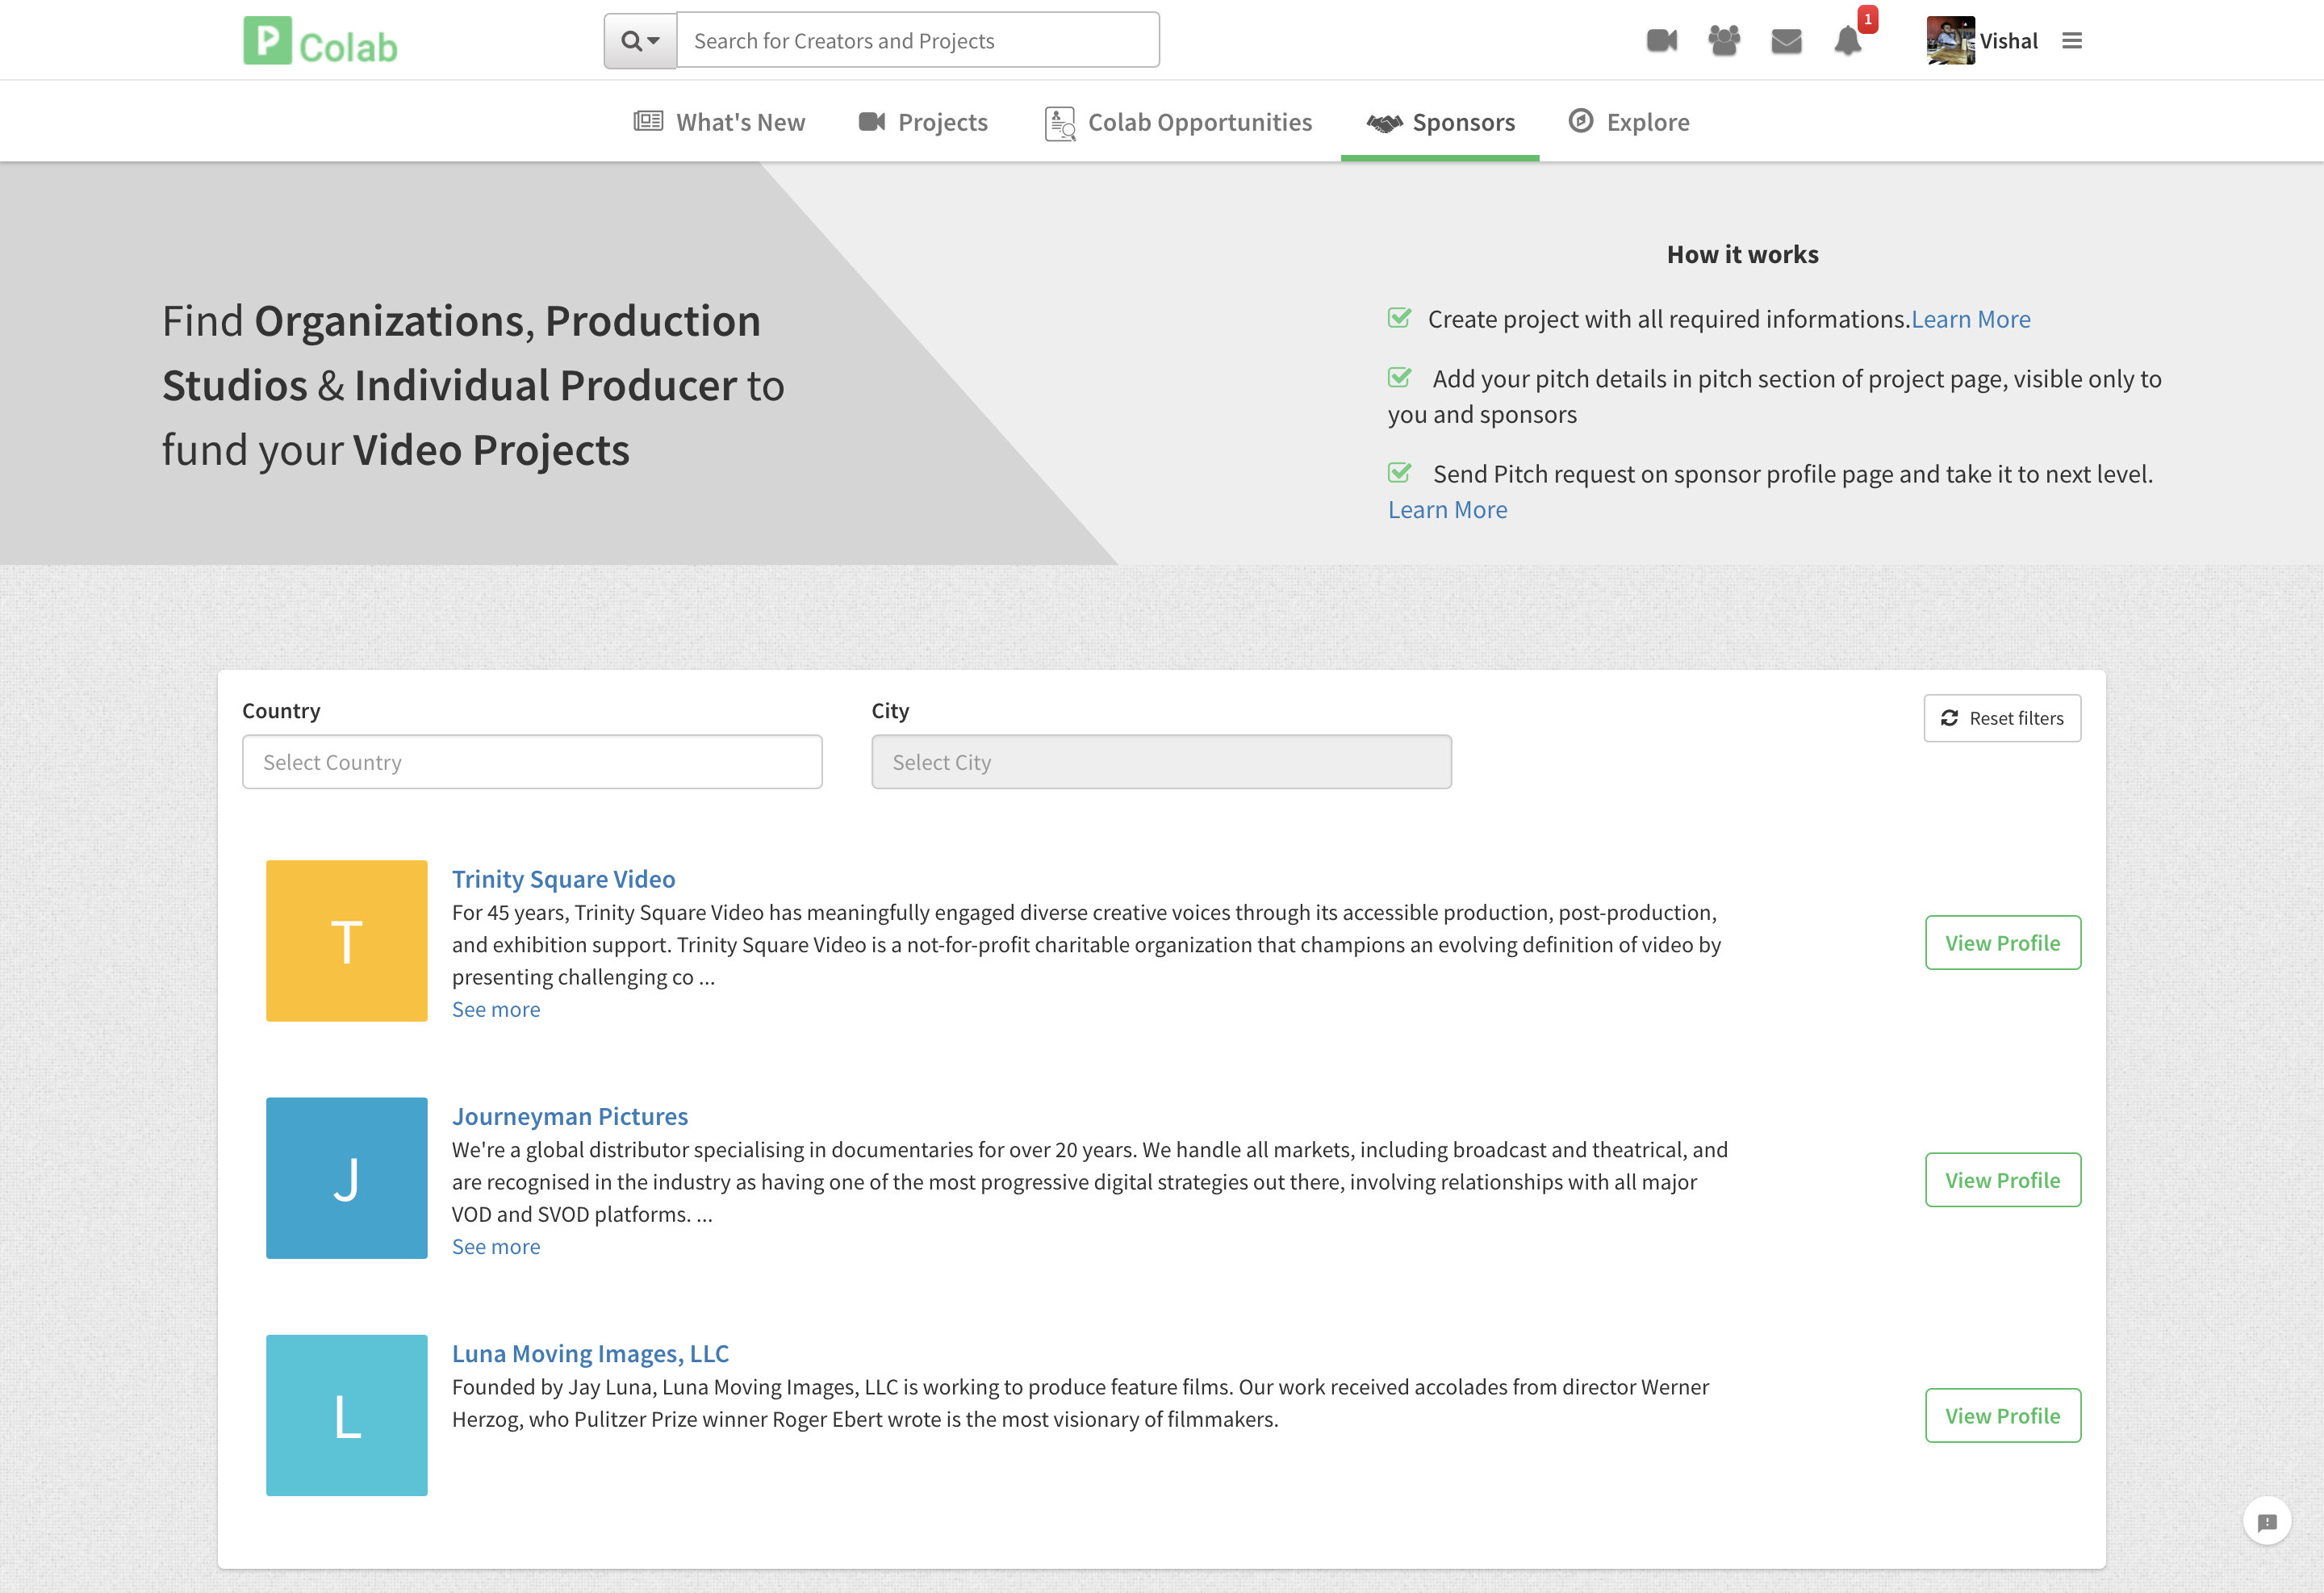Expand the search type dropdown

coord(640,41)
